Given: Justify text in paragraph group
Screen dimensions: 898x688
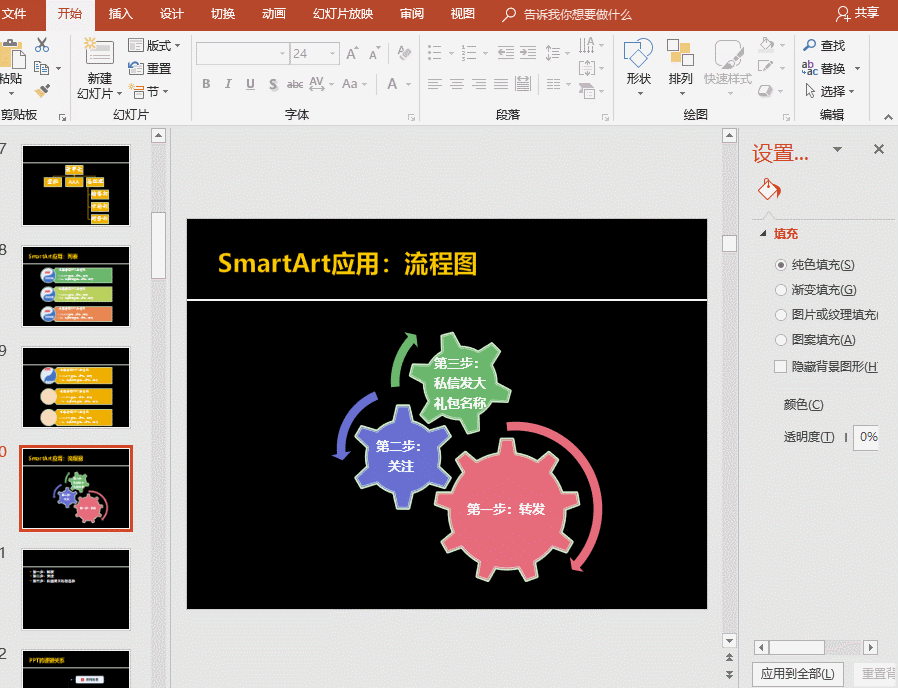Looking at the screenshot, I should (x=501, y=85).
